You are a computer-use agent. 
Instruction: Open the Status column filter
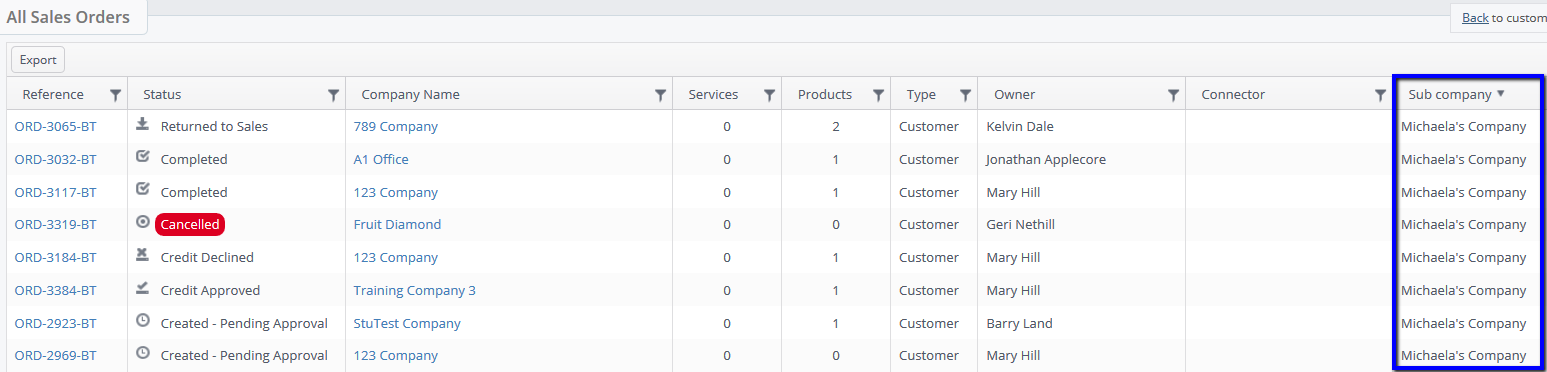point(334,95)
